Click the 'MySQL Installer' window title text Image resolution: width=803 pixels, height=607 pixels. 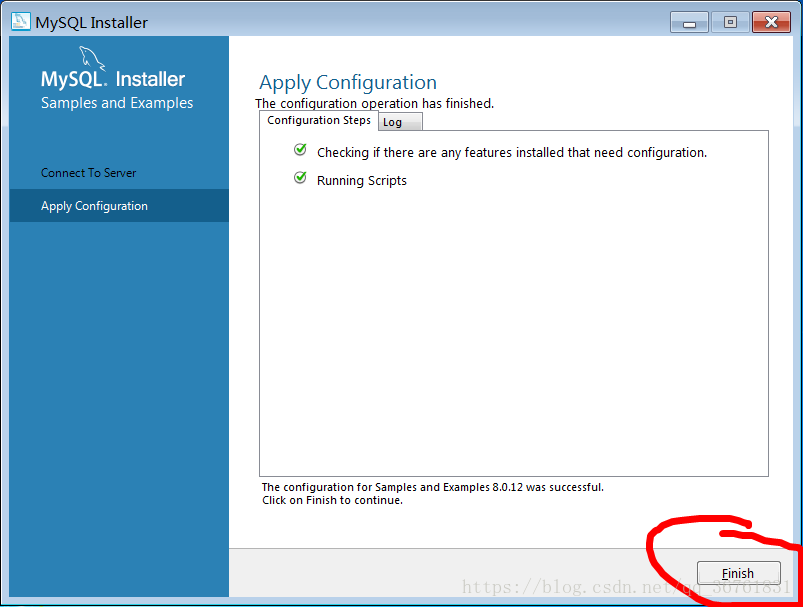[x=91, y=23]
